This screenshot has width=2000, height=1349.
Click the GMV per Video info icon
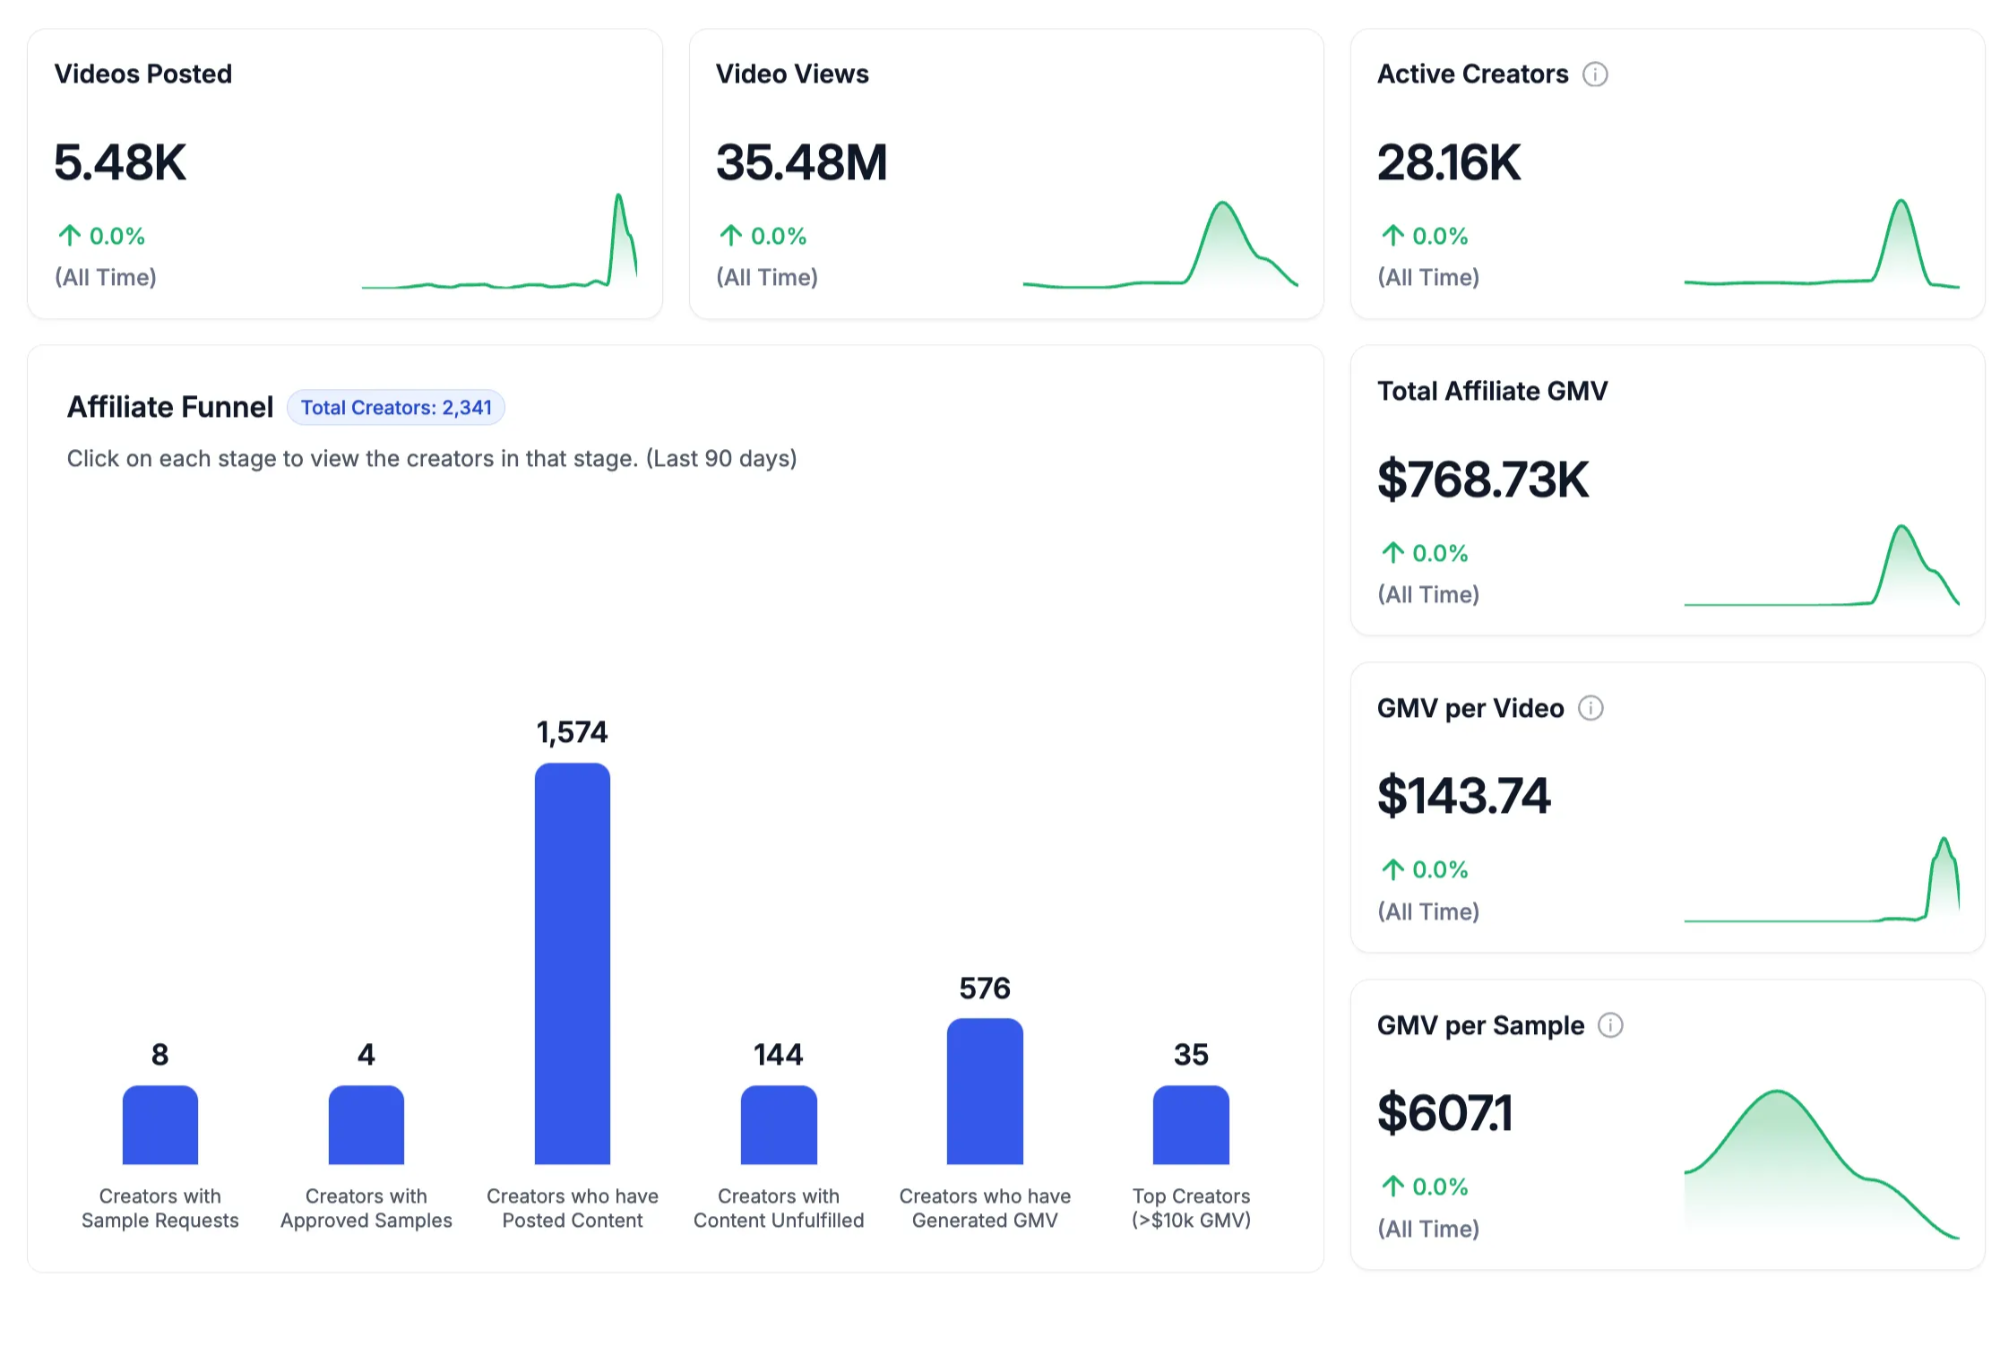click(x=1590, y=708)
